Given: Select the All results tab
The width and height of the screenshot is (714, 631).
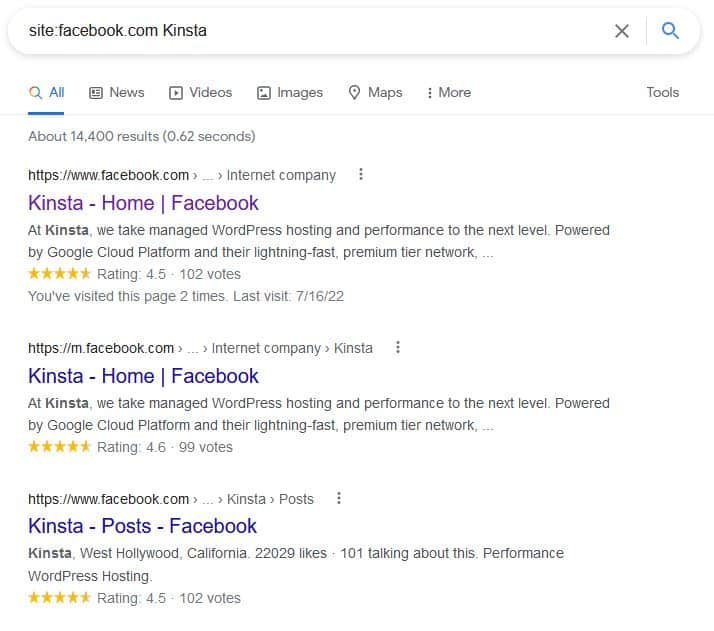Looking at the screenshot, I should [47, 92].
